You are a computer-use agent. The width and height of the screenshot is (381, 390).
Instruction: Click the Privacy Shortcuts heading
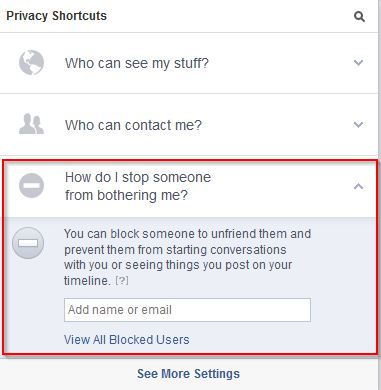point(57,16)
